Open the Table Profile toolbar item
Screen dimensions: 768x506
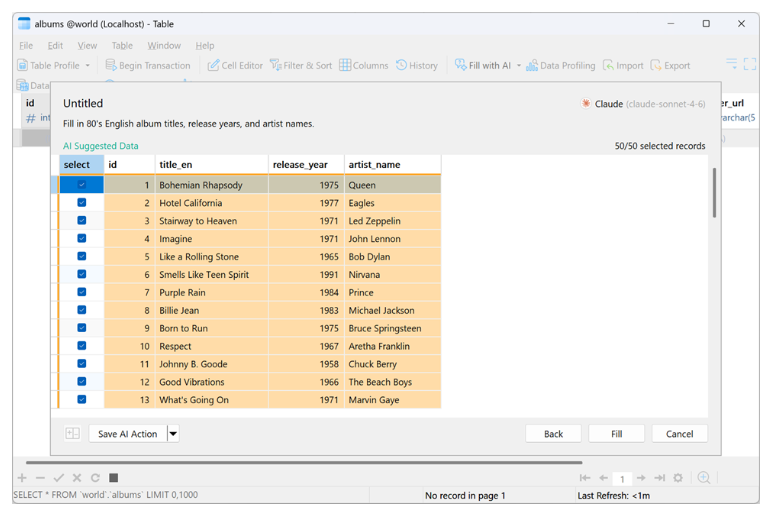(x=48, y=66)
